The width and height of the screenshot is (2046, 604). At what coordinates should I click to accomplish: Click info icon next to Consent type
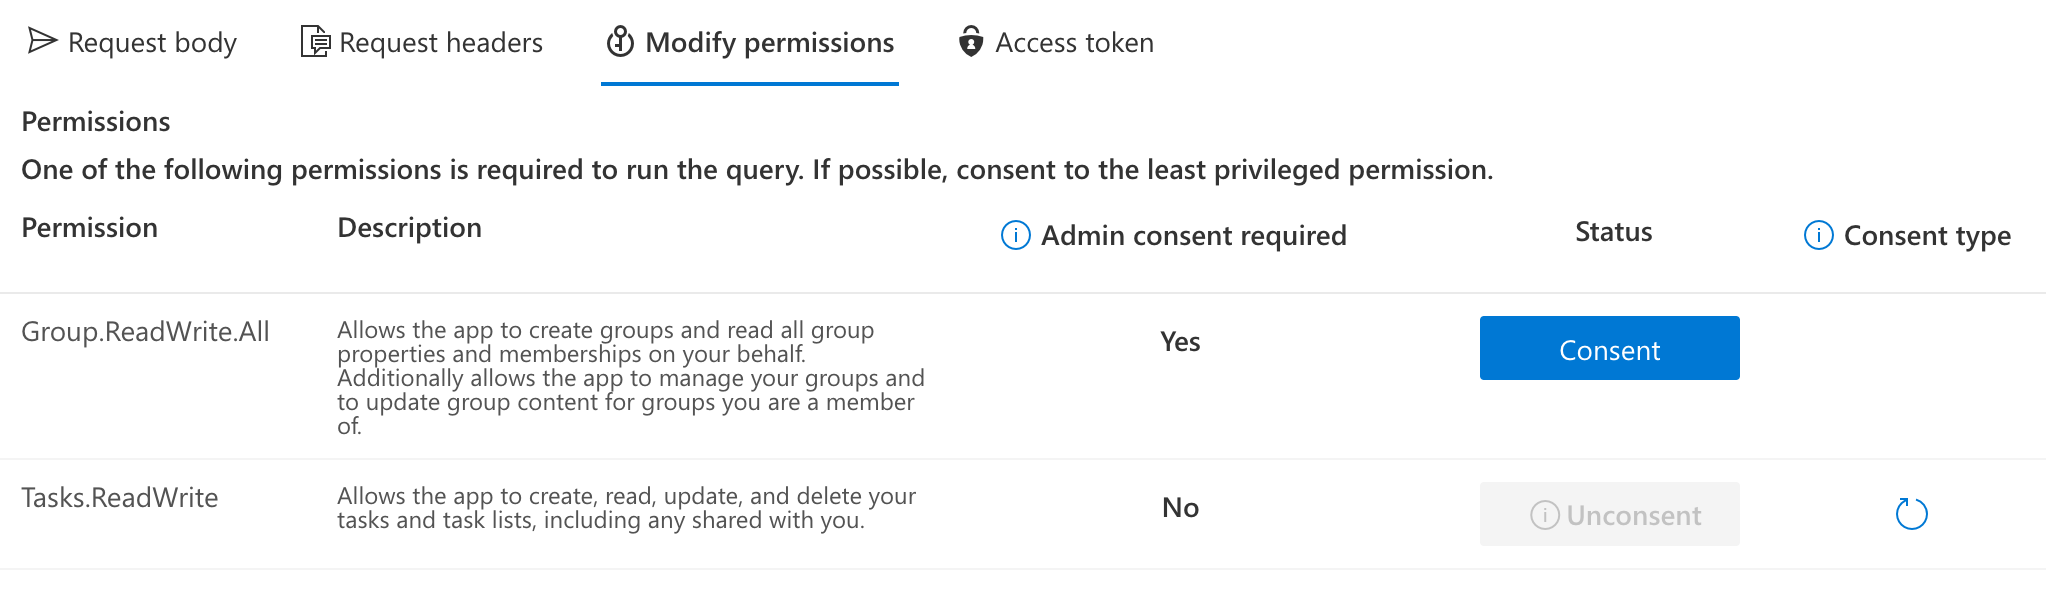point(1818,235)
